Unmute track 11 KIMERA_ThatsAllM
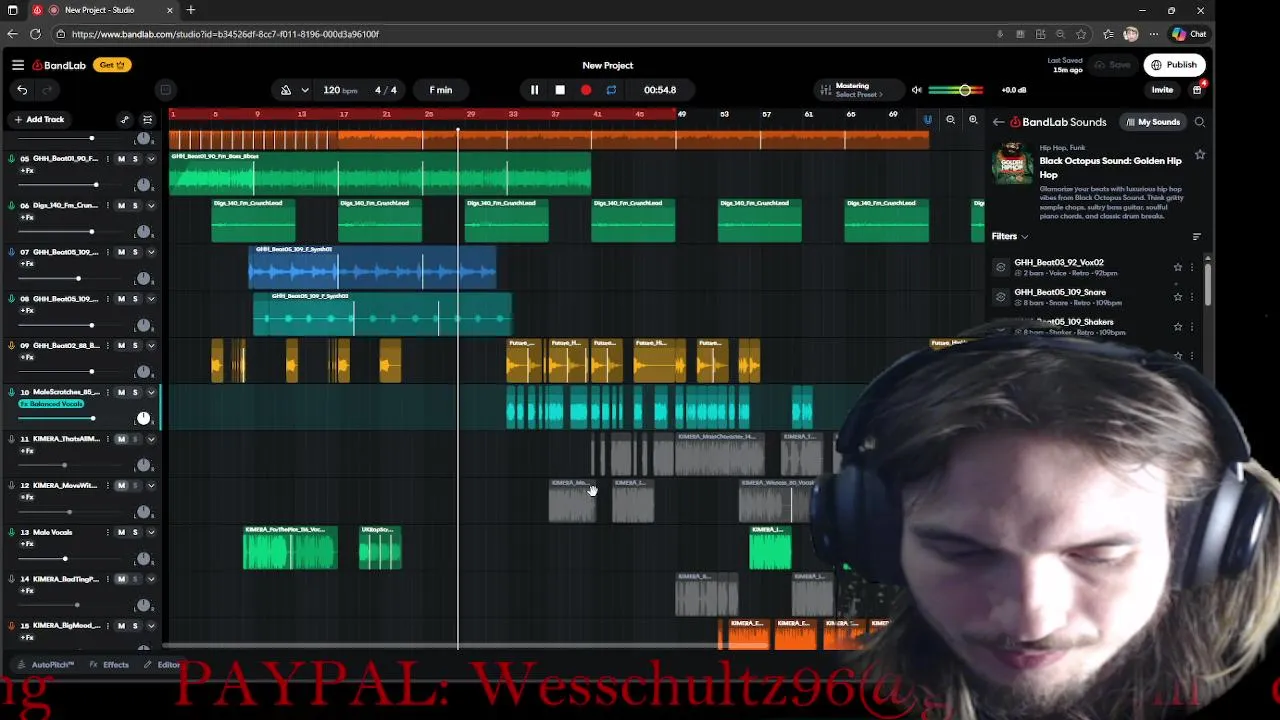The width and height of the screenshot is (1280, 720). tap(121, 439)
